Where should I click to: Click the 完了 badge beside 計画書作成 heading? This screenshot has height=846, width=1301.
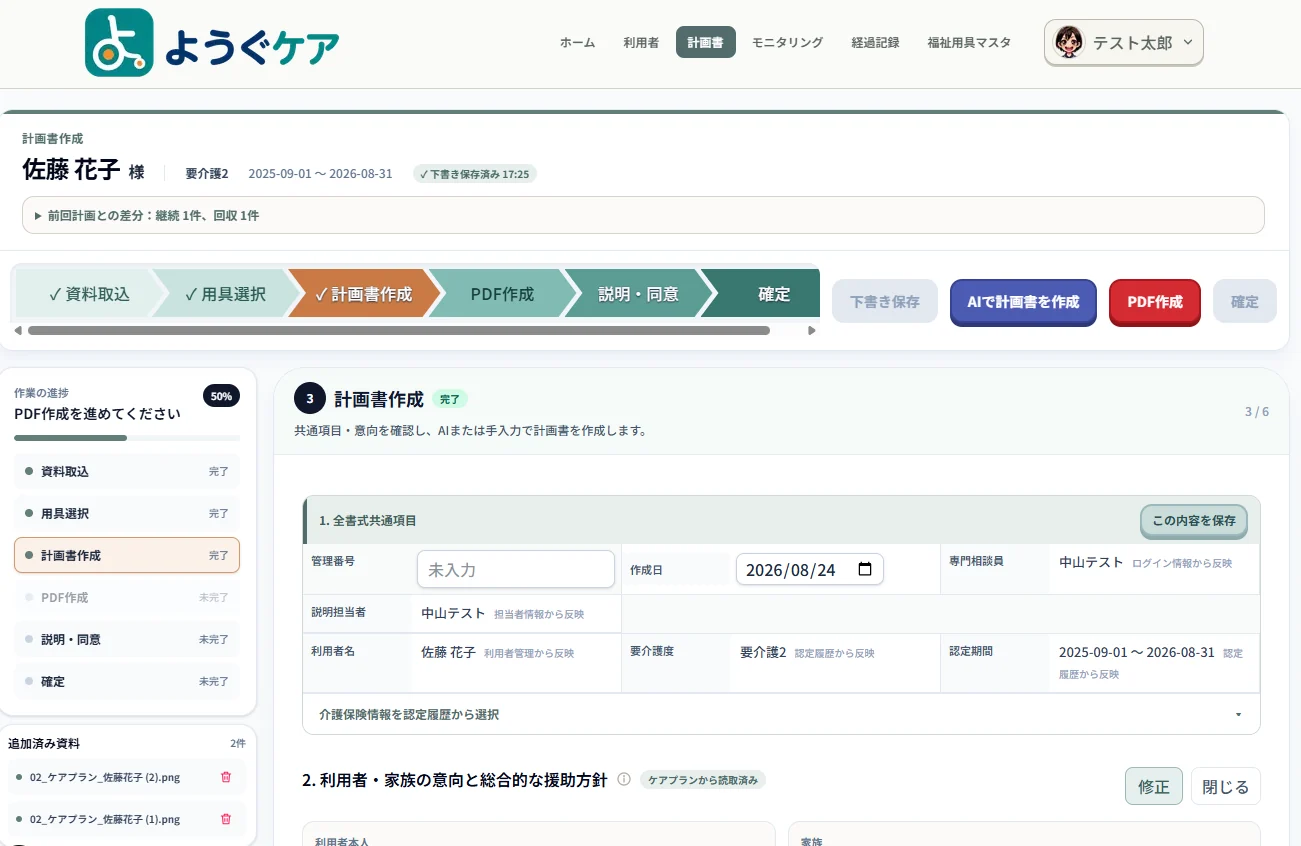[x=450, y=399]
